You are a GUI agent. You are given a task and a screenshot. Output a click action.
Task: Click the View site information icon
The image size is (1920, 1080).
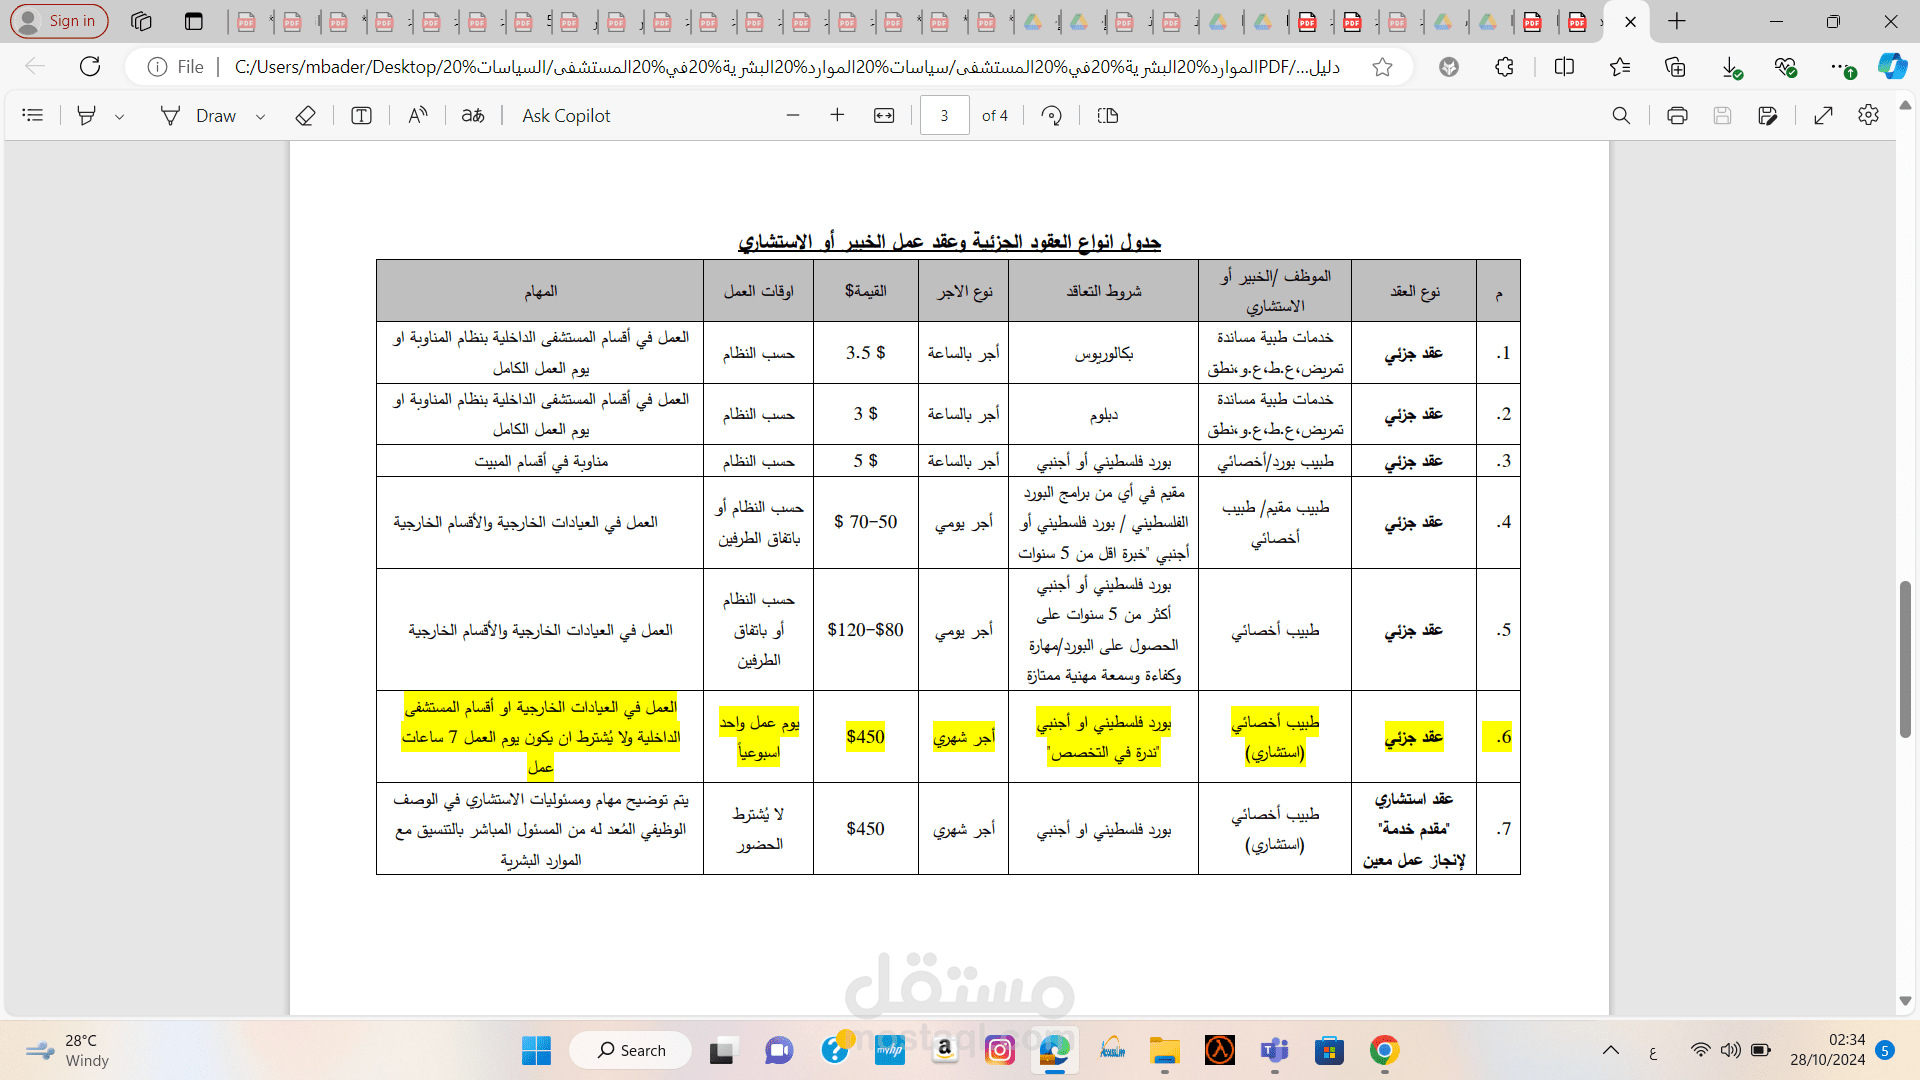(x=157, y=67)
